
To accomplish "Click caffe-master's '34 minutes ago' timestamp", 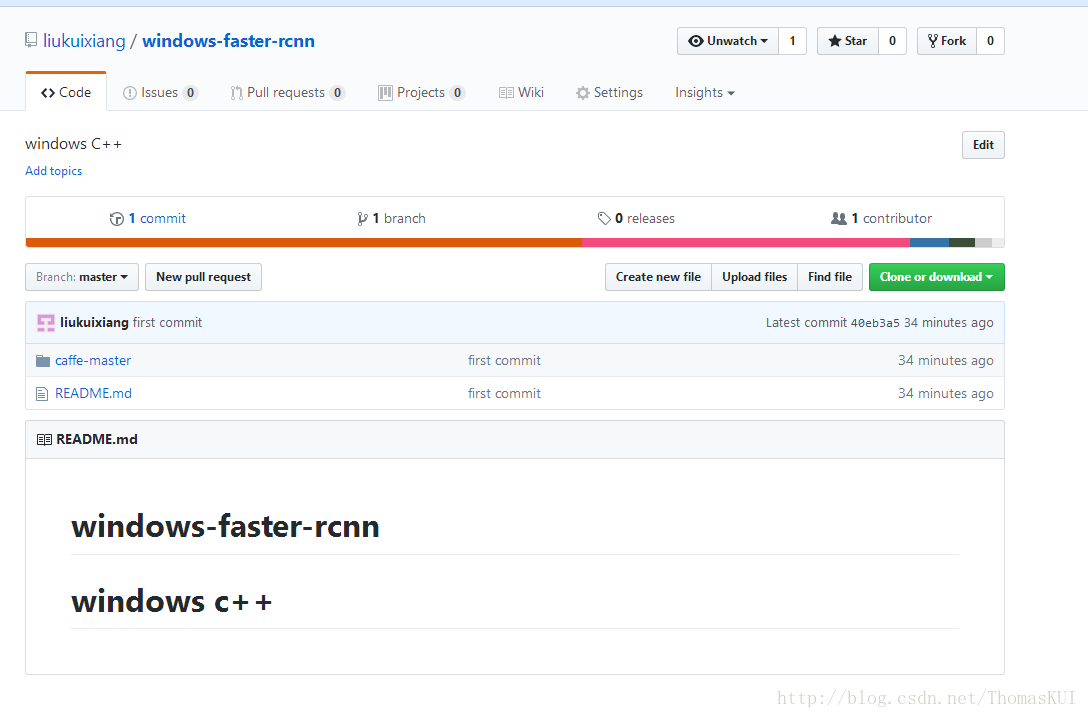I will pos(946,361).
